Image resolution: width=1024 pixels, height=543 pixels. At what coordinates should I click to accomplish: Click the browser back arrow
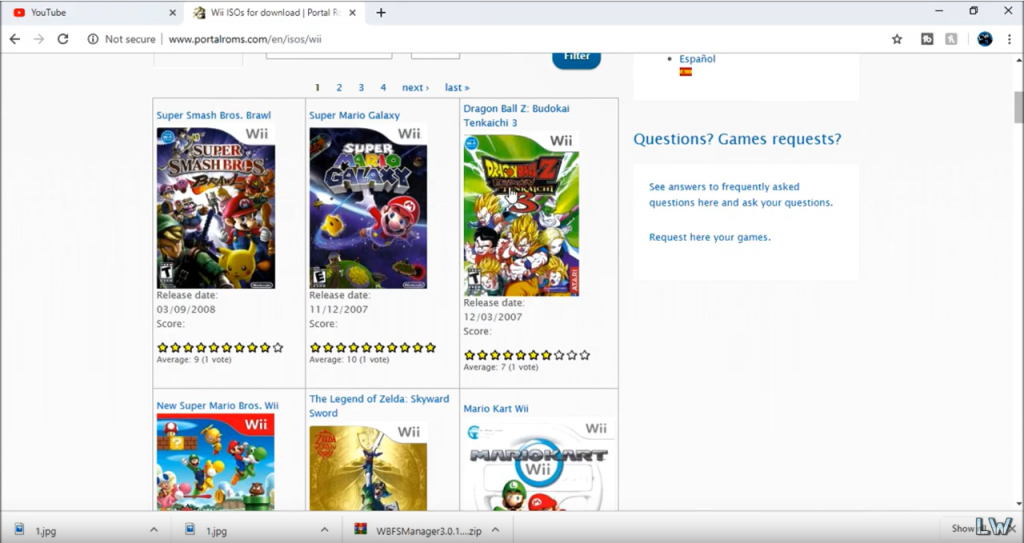(15, 39)
